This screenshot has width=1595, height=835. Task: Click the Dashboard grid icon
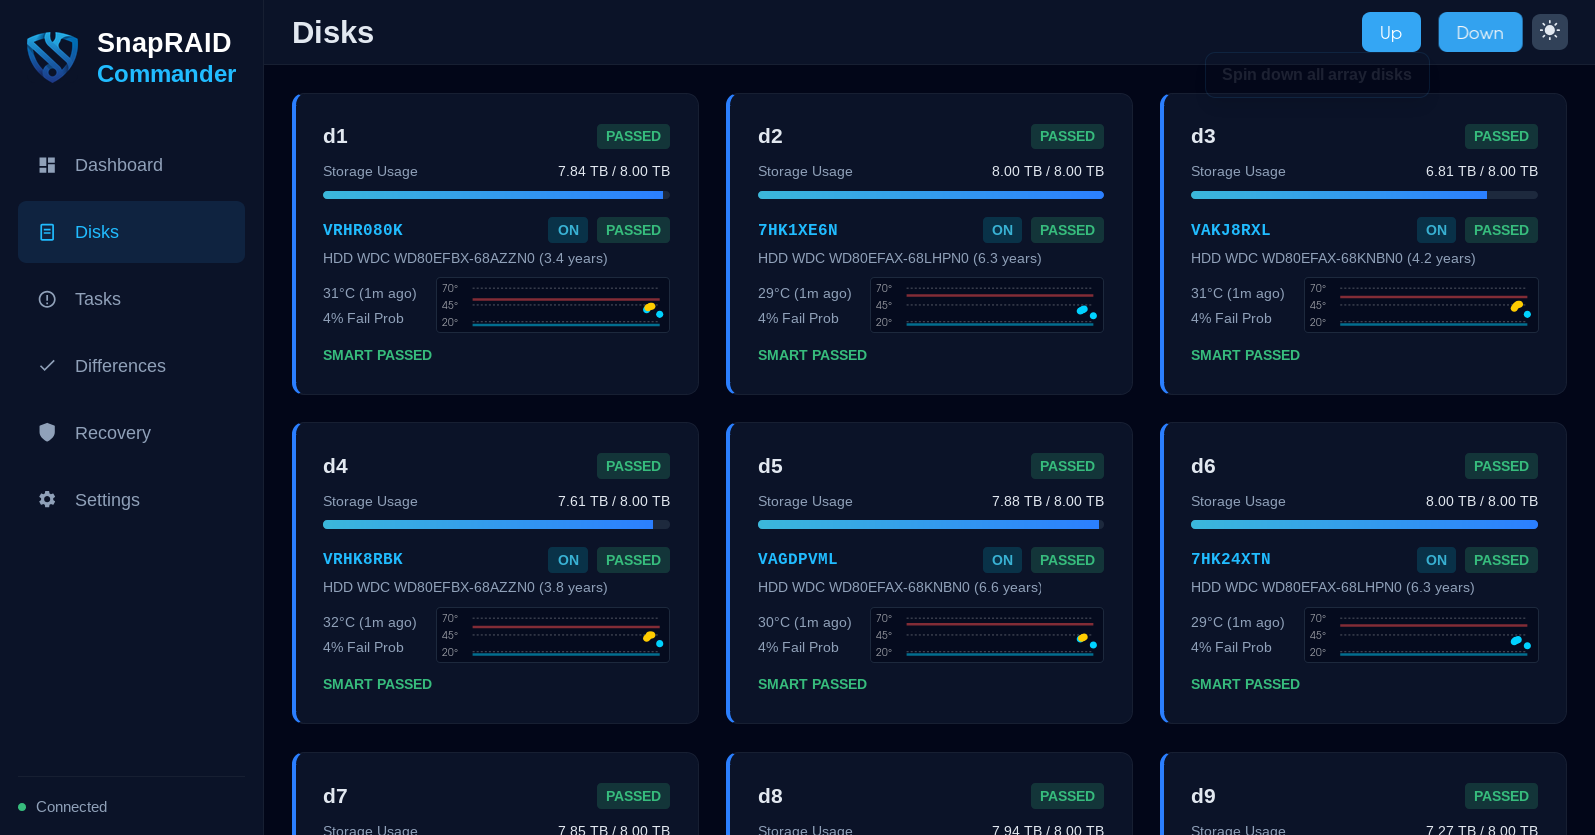(x=47, y=165)
